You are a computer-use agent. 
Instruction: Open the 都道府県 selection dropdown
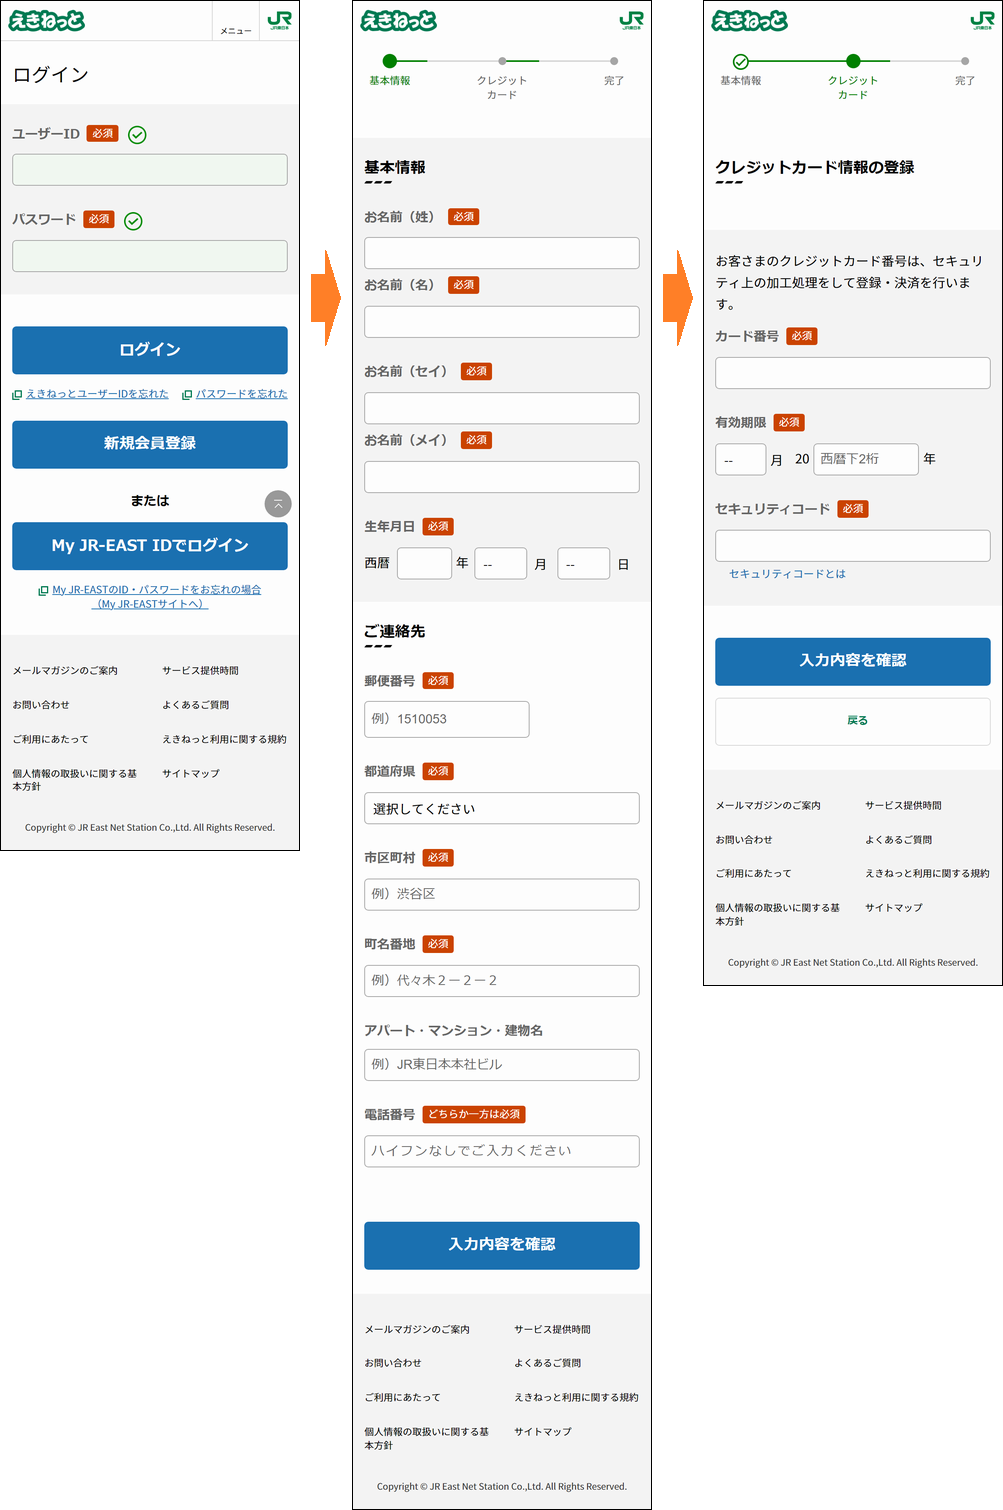pos(501,808)
